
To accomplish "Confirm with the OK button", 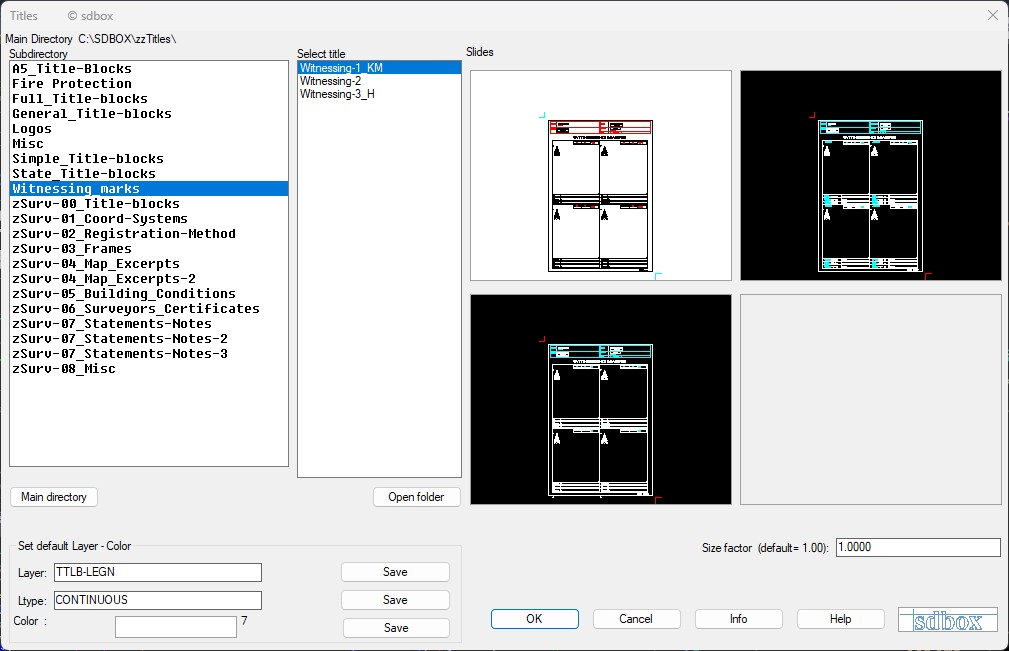I will pos(535,619).
